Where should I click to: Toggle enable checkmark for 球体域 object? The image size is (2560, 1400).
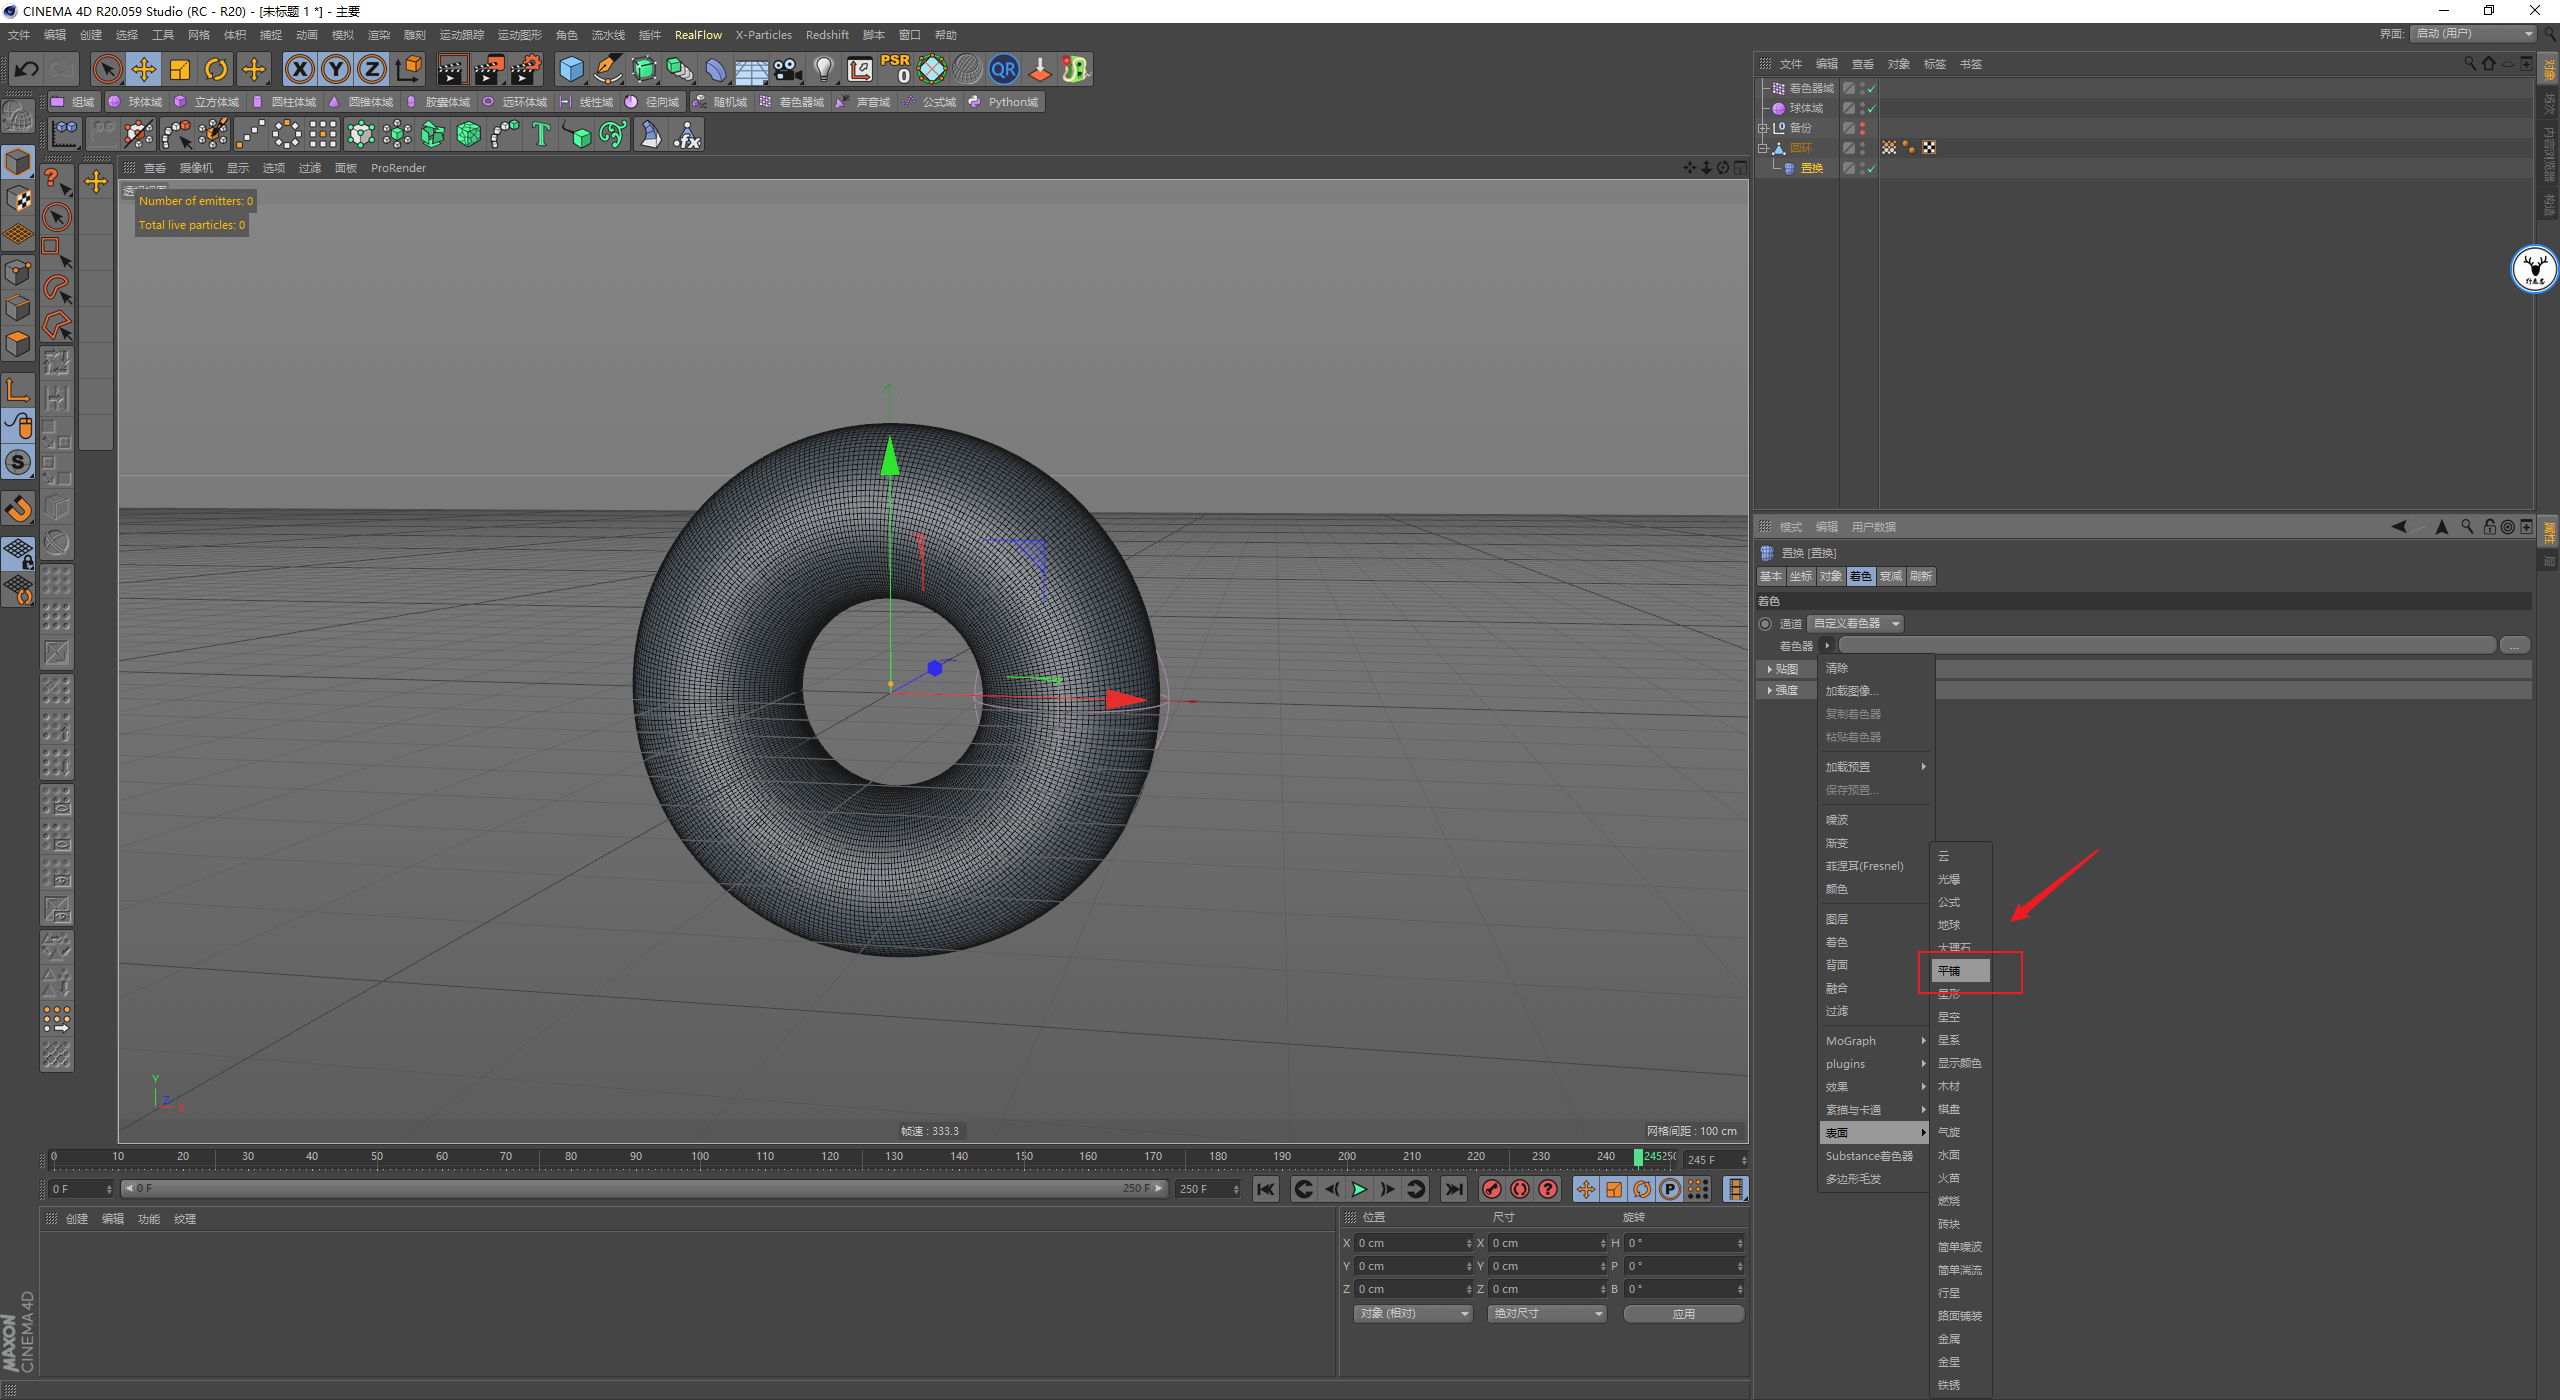pos(1871,108)
